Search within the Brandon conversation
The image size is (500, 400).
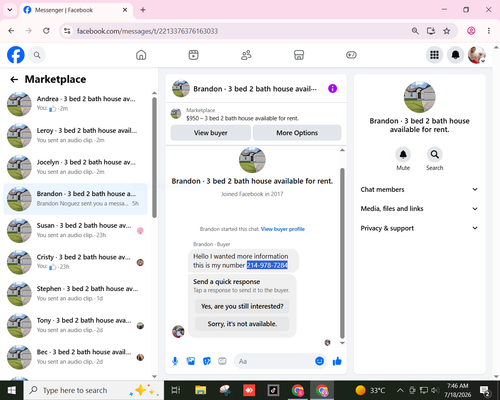(435, 154)
